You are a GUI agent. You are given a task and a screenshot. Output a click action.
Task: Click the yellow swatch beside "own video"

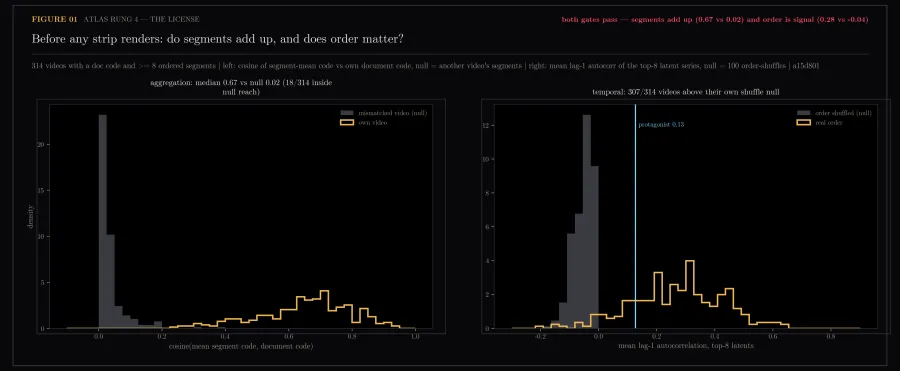[x=347, y=123]
